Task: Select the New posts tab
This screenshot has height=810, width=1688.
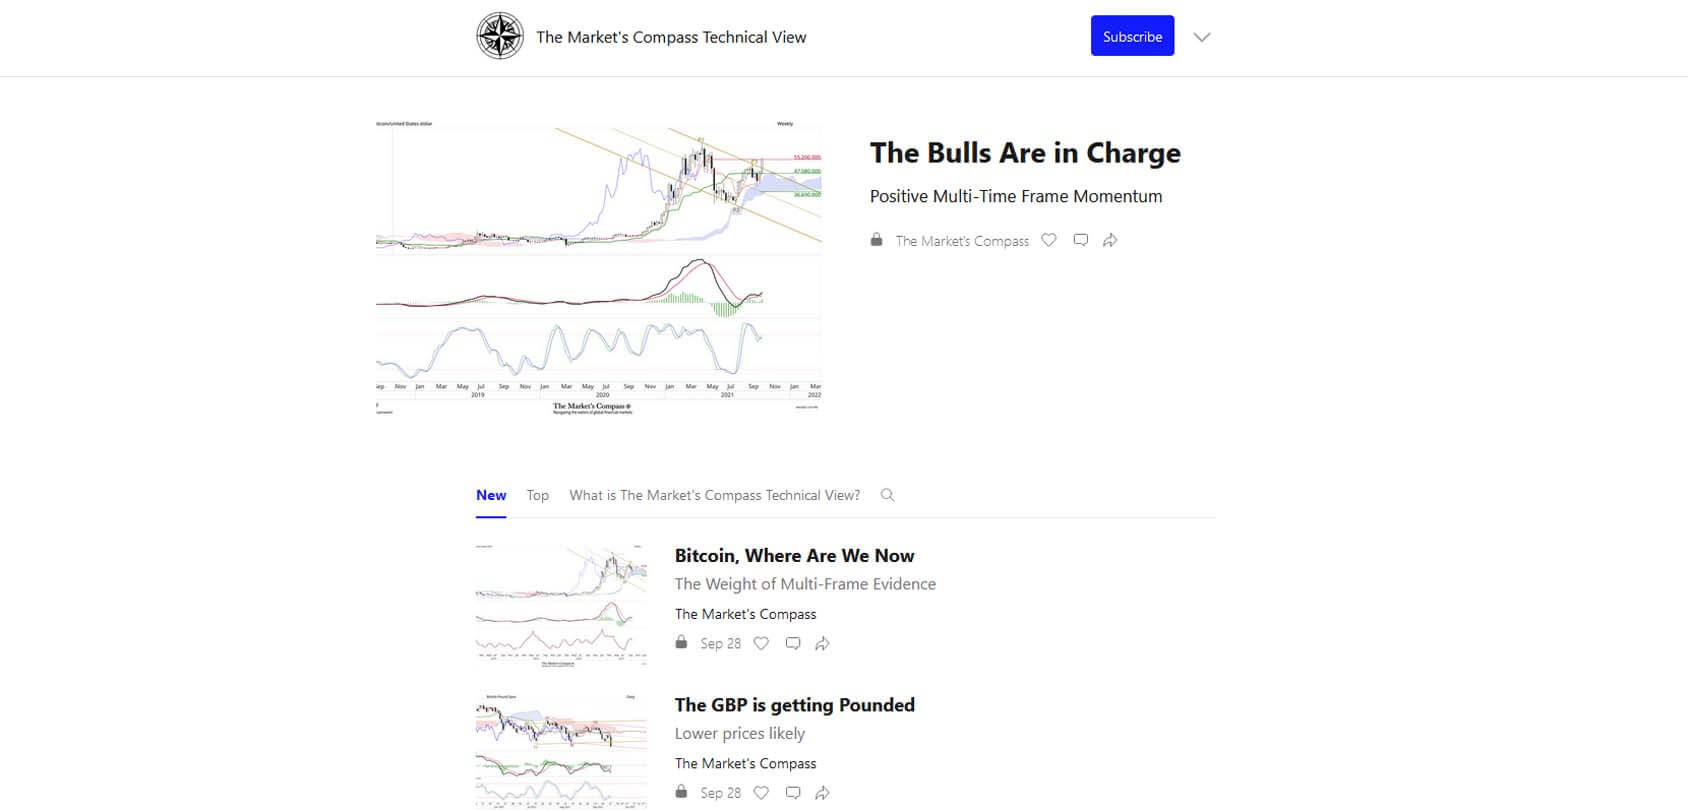Action: pyautogui.click(x=491, y=494)
